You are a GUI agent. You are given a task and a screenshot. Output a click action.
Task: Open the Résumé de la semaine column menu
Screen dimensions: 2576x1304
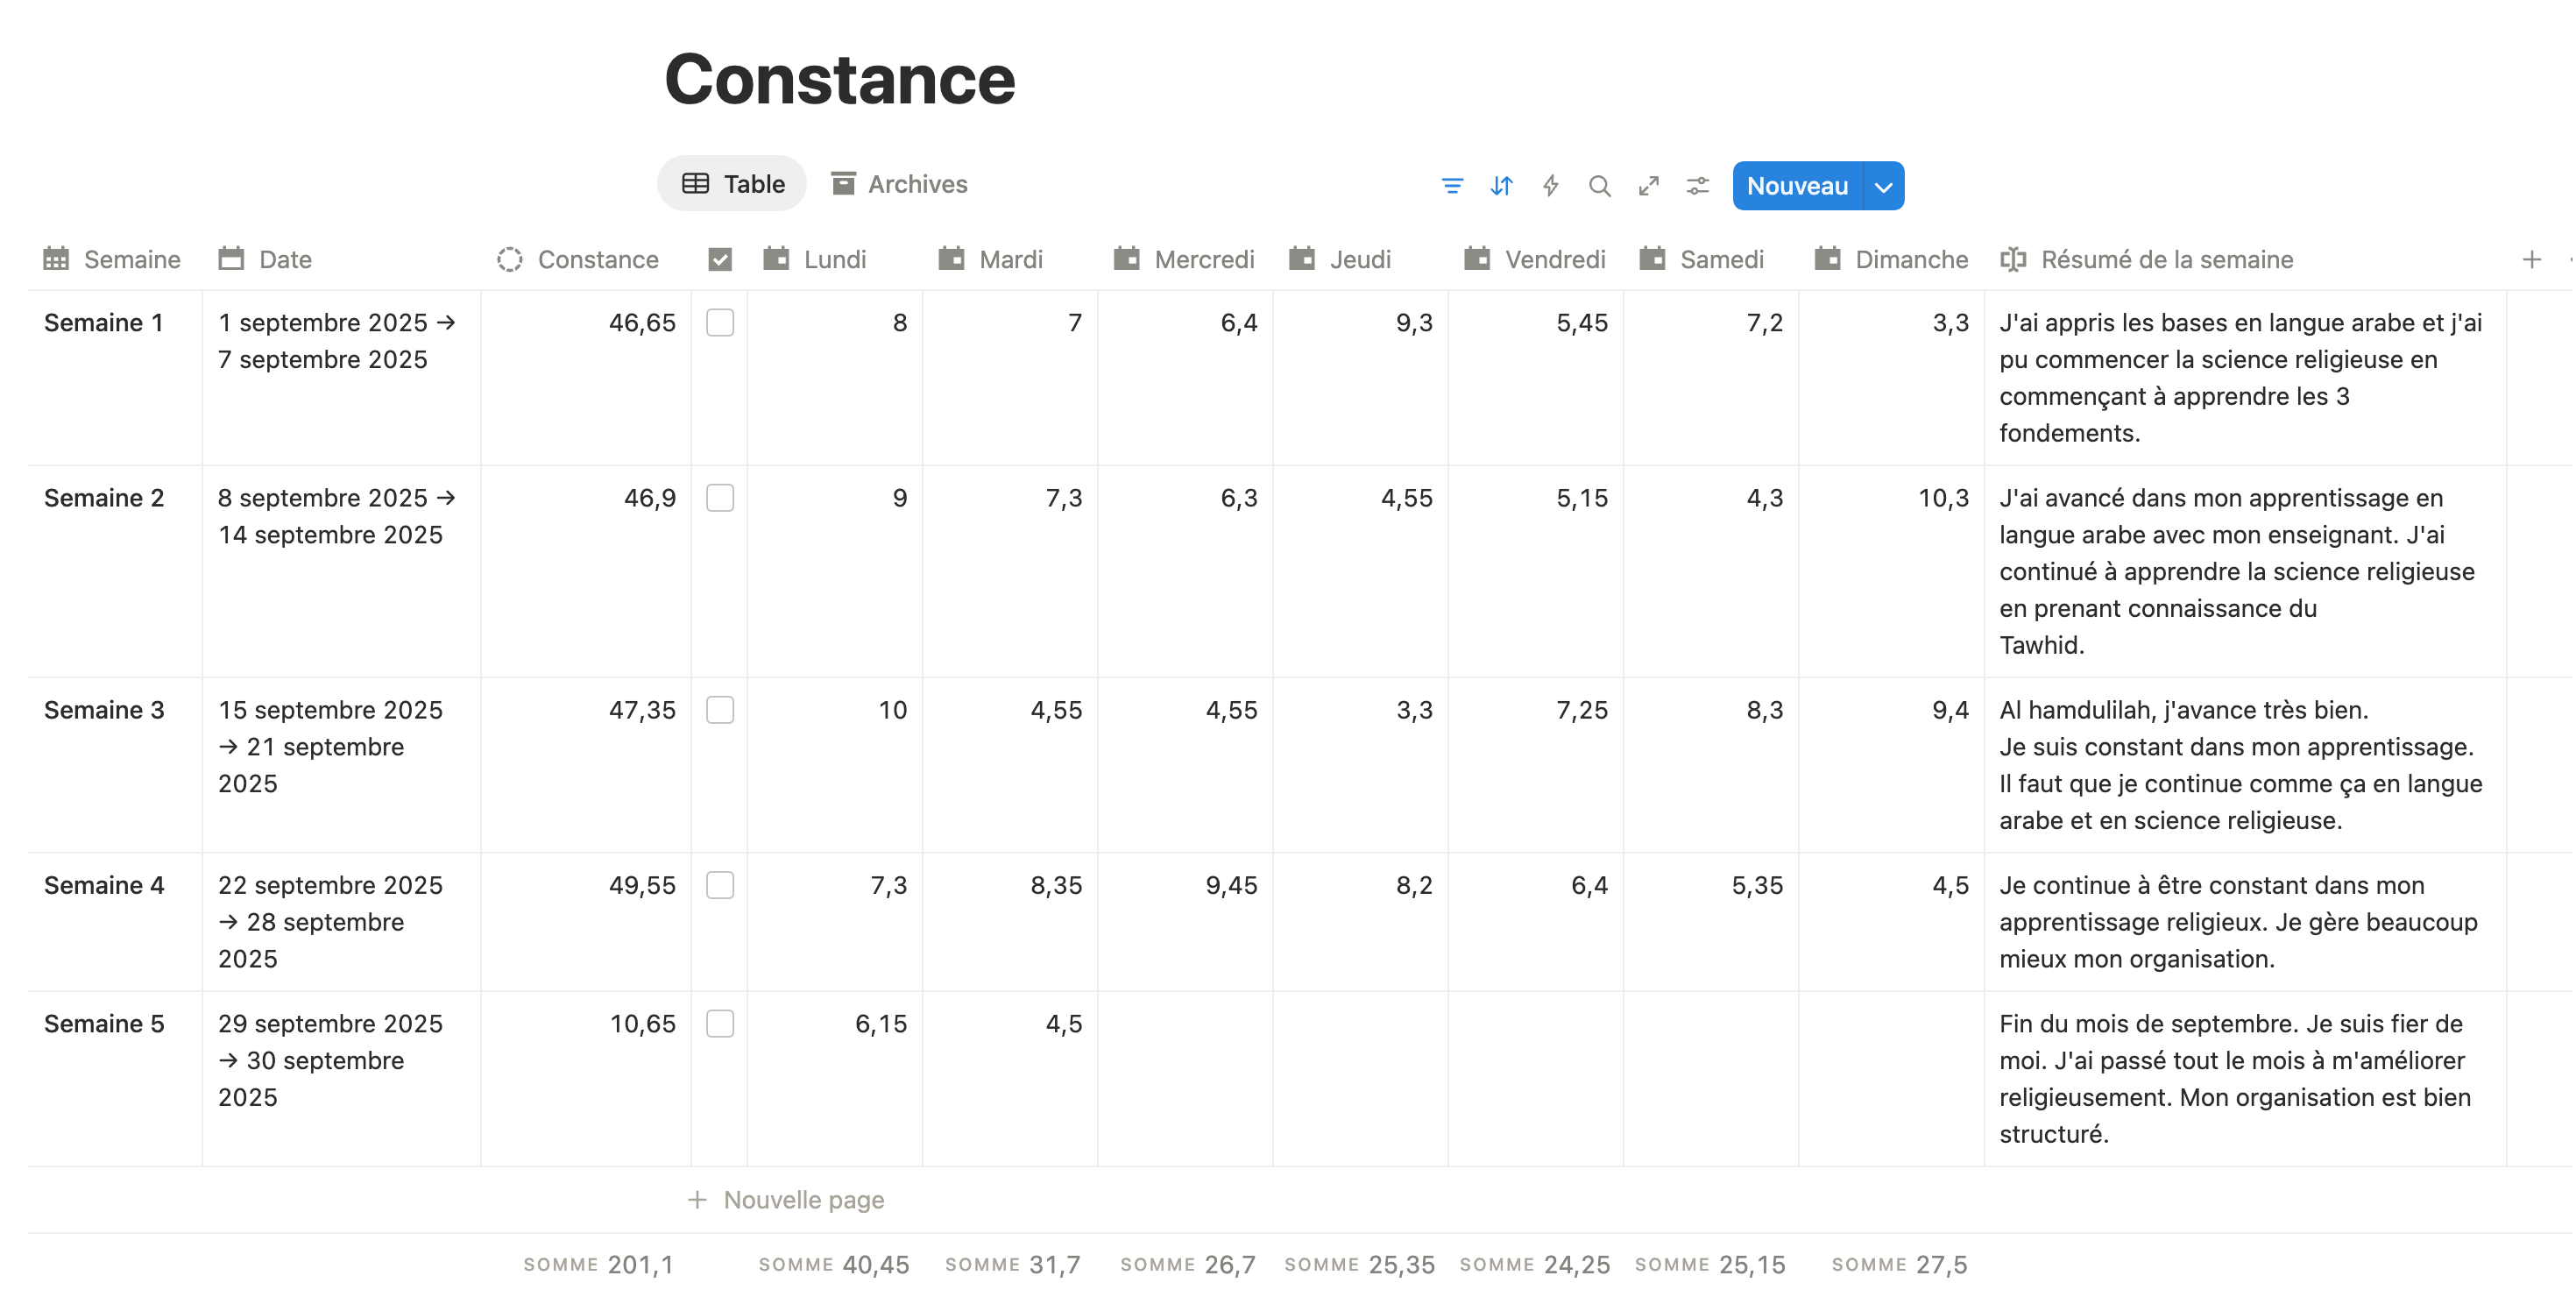pos(2166,260)
